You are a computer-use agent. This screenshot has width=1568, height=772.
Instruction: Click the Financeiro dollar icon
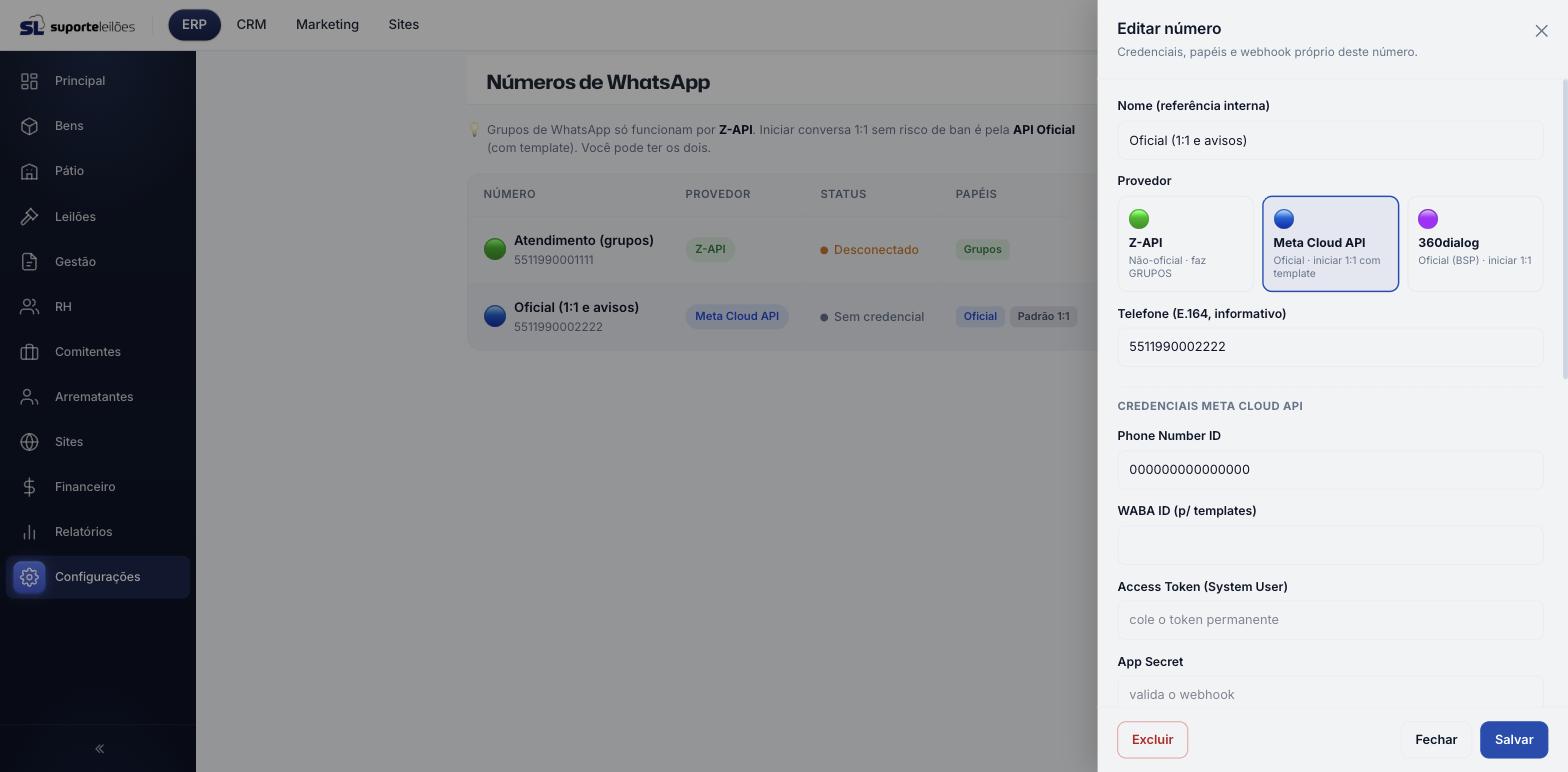(29, 487)
